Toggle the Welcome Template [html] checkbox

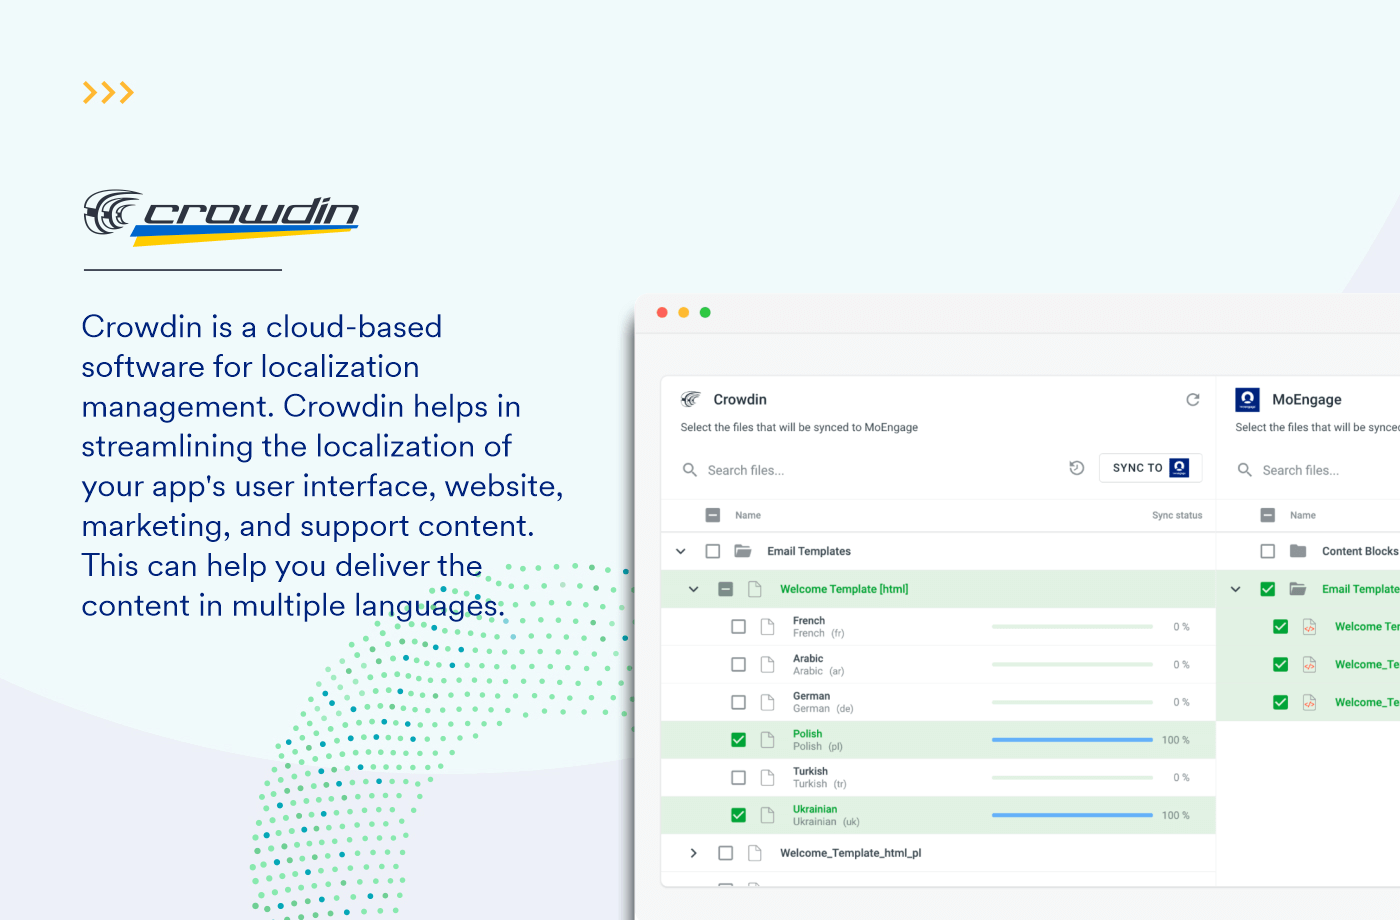point(726,589)
